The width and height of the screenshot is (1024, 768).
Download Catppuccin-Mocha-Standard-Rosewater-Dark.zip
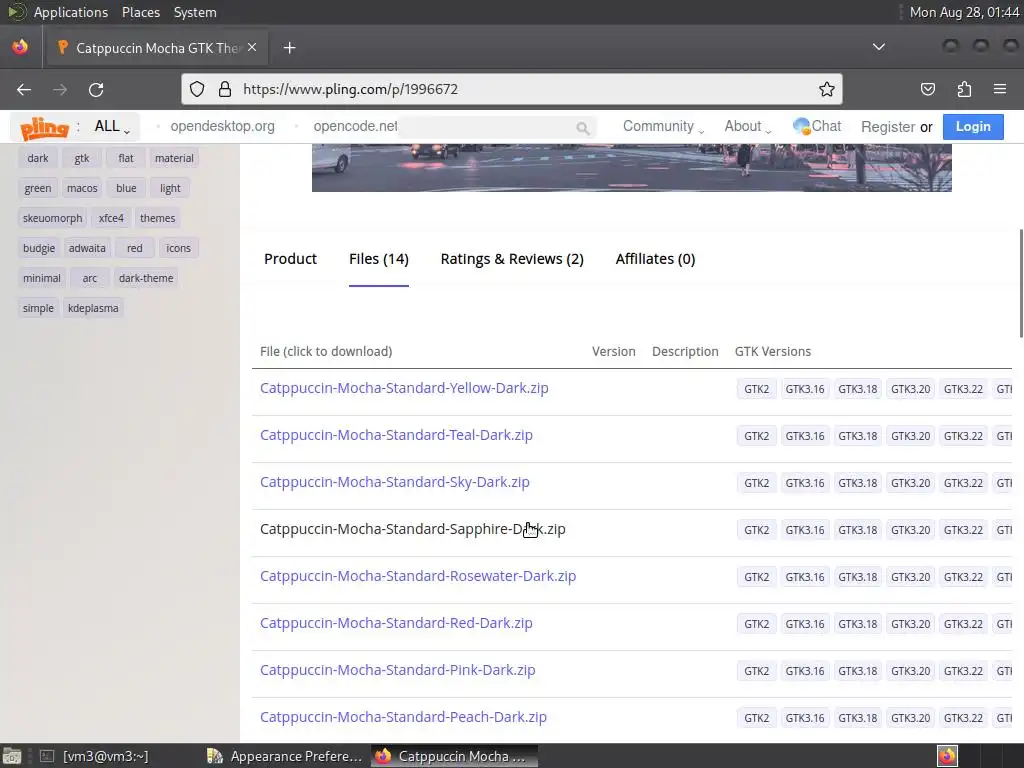tap(418, 576)
